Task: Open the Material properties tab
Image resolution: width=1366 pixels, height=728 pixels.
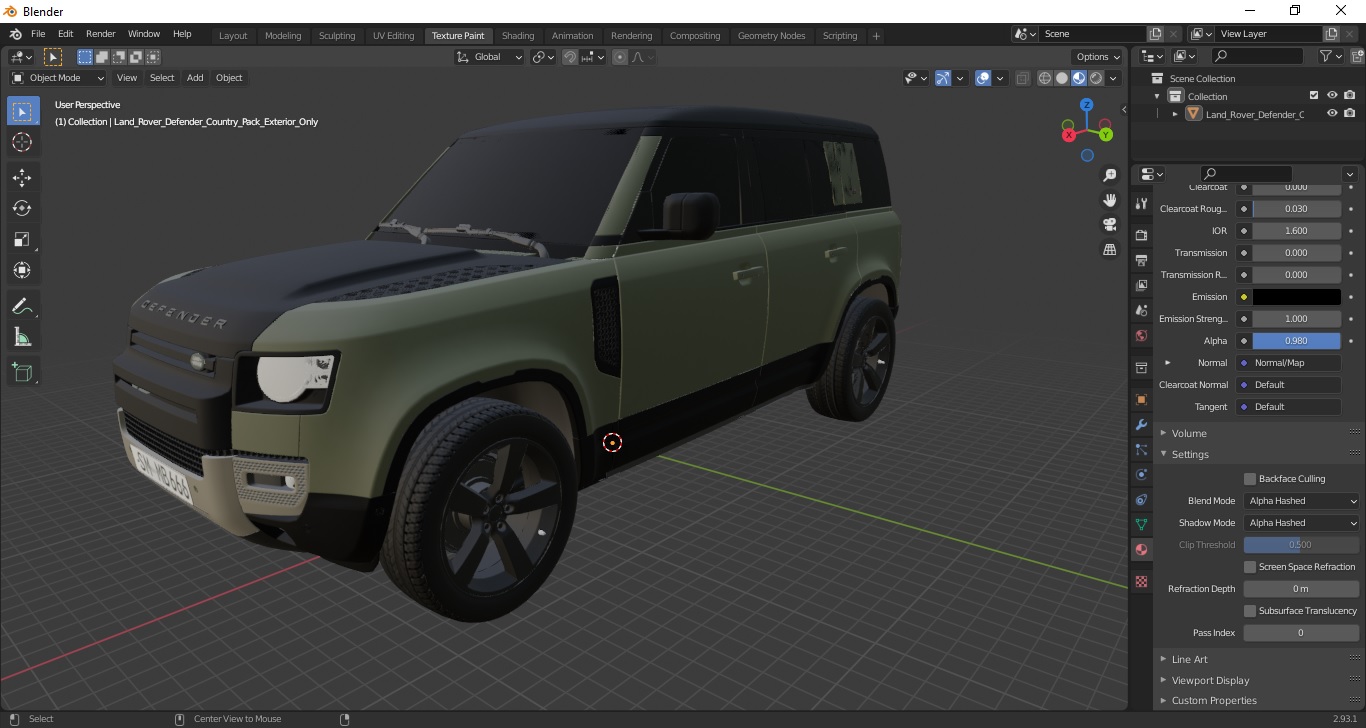Action: [1141, 549]
